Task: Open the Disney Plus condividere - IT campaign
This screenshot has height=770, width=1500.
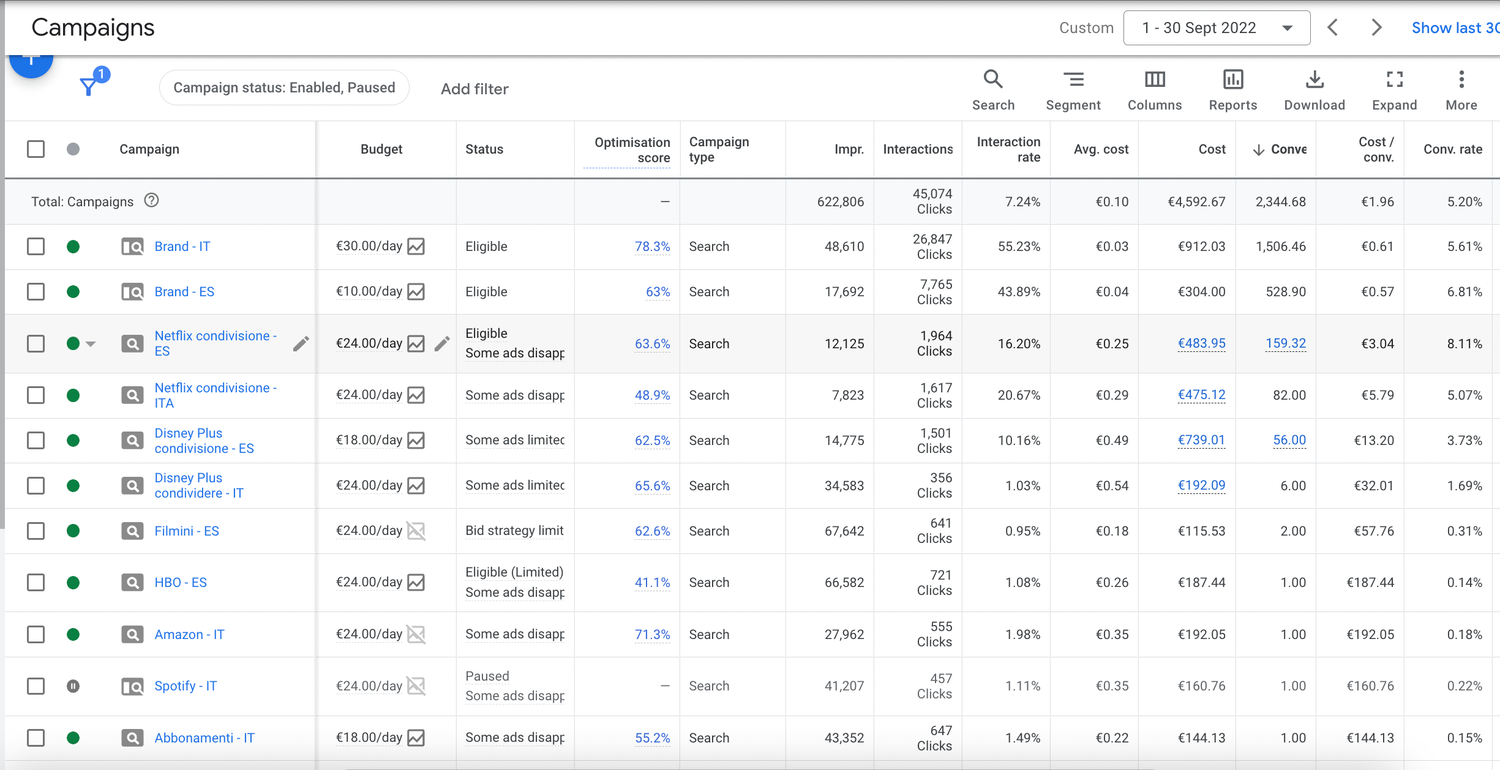Action: pyautogui.click(x=199, y=486)
